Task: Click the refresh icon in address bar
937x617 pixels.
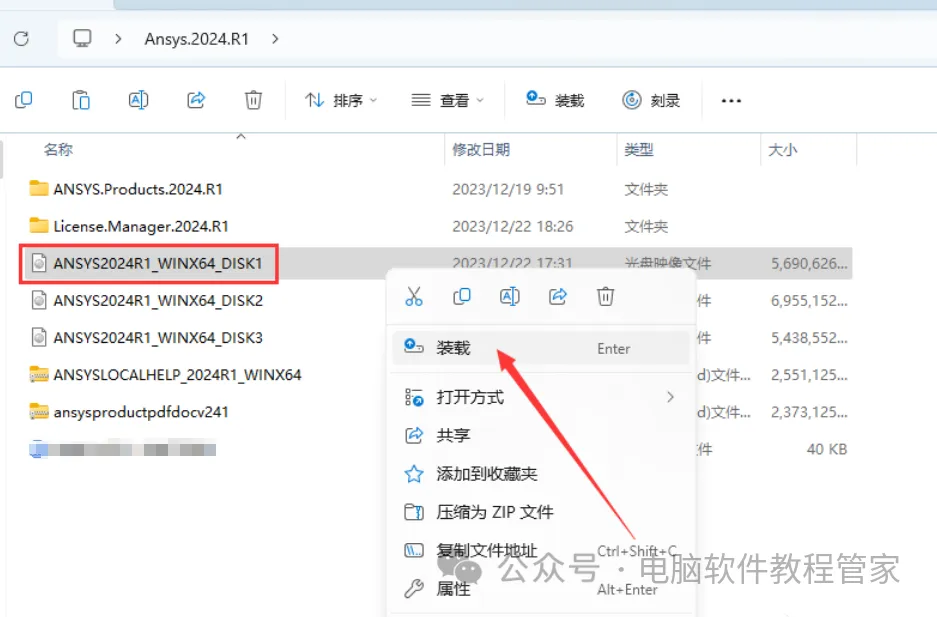Action: point(22,39)
